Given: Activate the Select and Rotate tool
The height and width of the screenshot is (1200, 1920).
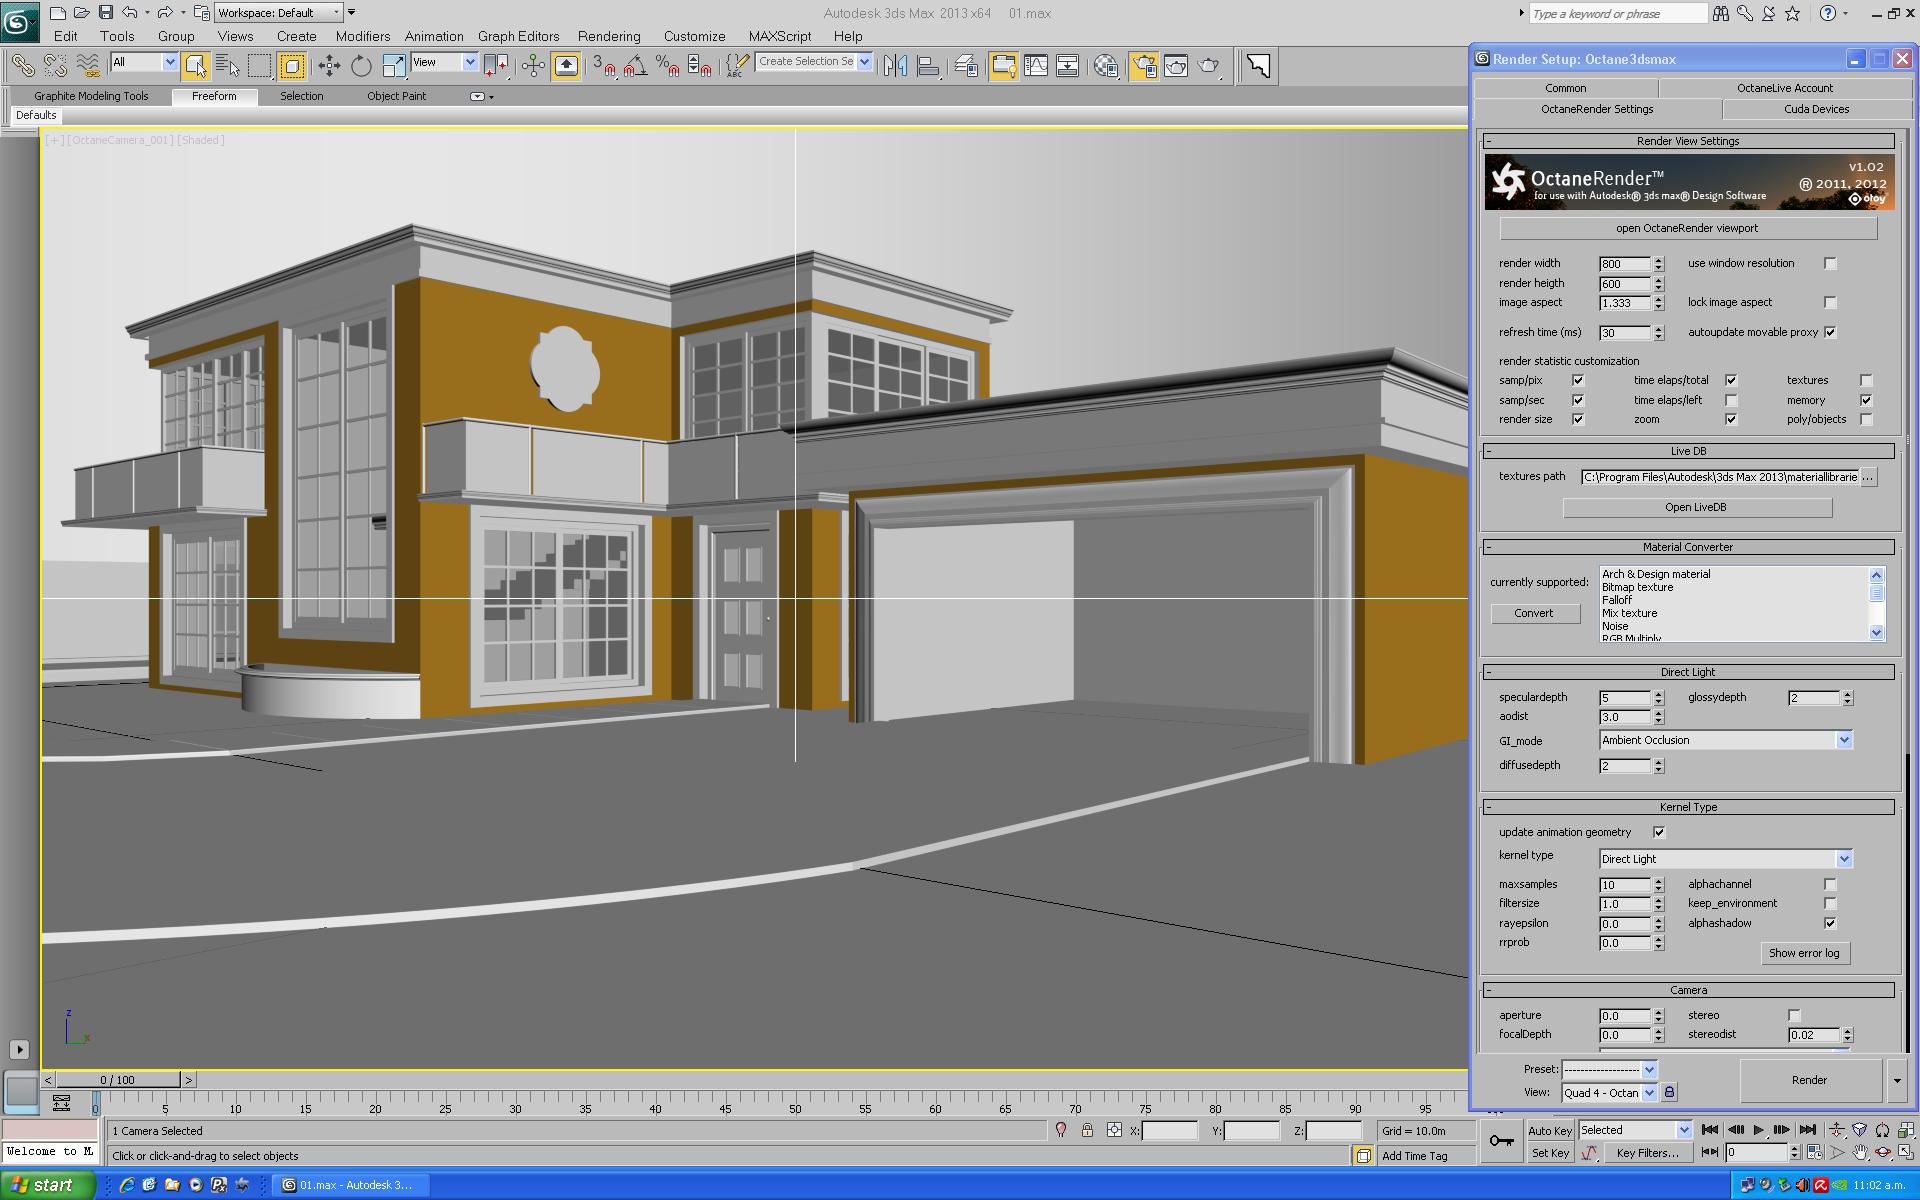Looking at the screenshot, I should click(x=361, y=66).
